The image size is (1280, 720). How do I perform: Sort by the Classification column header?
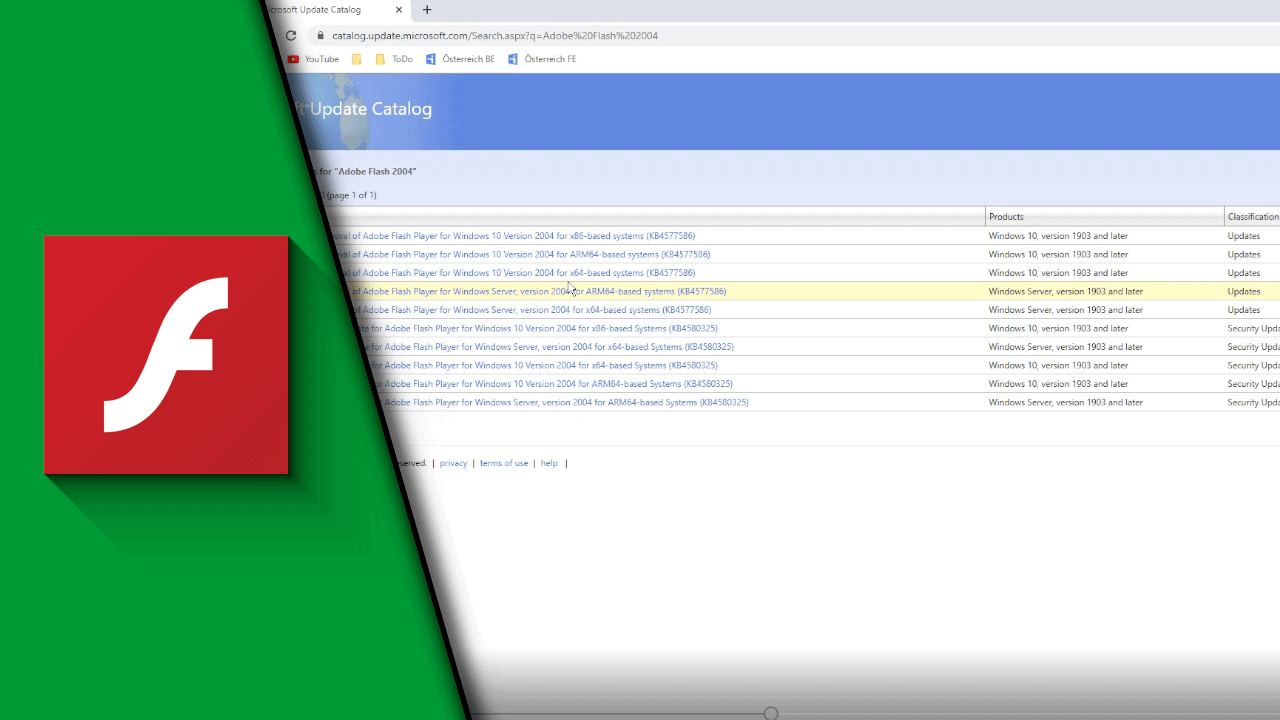click(x=1253, y=217)
